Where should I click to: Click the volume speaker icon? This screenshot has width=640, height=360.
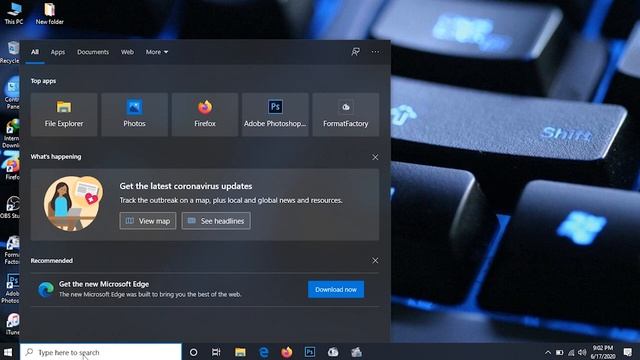[582, 353]
